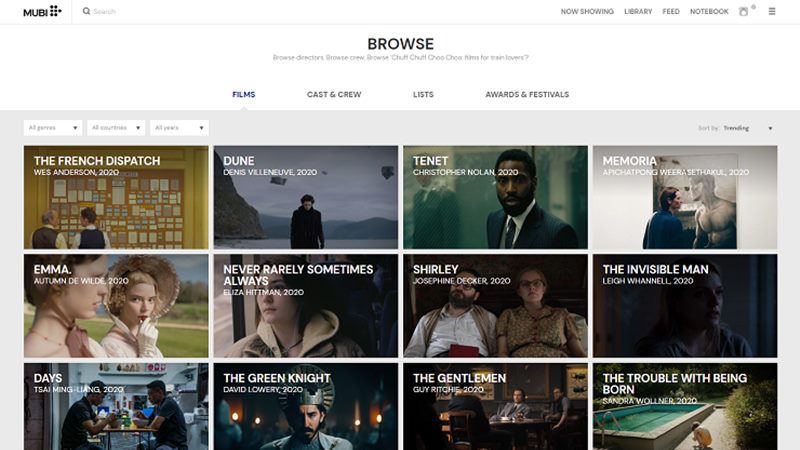Open the Now Showing page
The width and height of the screenshot is (800, 450).
(x=587, y=11)
